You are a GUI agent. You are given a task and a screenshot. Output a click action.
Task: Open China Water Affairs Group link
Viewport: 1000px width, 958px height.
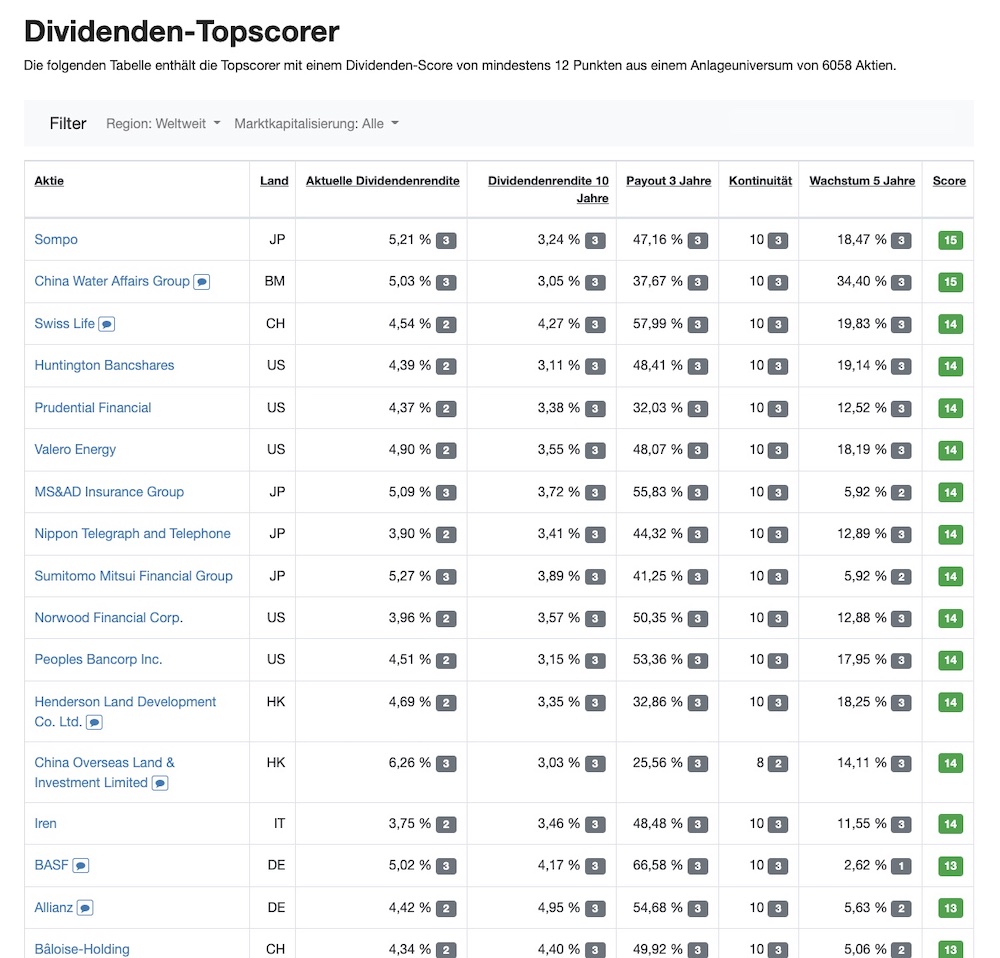click(x=112, y=281)
